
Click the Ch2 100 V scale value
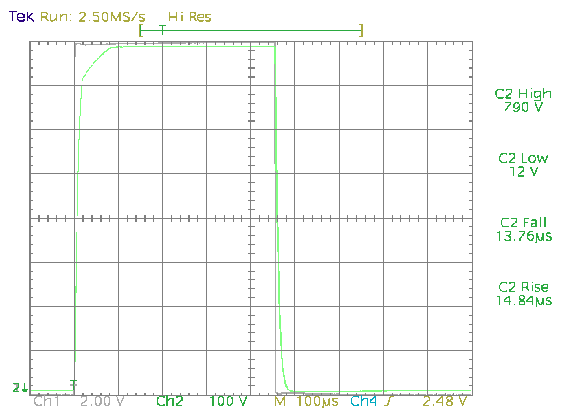tap(228, 401)
